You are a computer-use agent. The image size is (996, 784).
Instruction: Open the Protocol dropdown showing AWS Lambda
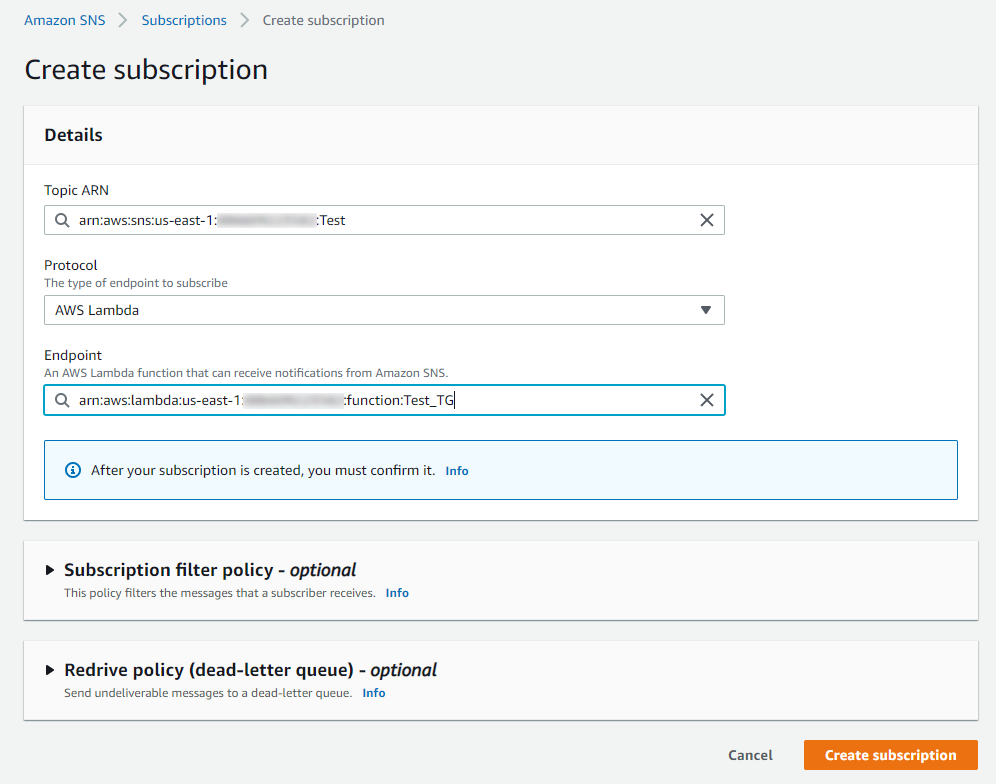(x=384, y=310)
